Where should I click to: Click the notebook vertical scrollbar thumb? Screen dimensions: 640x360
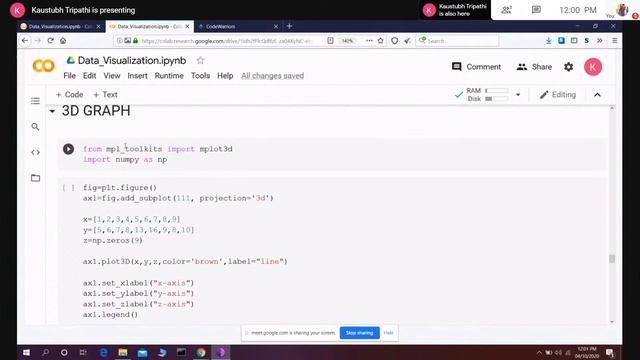point(611,259)
